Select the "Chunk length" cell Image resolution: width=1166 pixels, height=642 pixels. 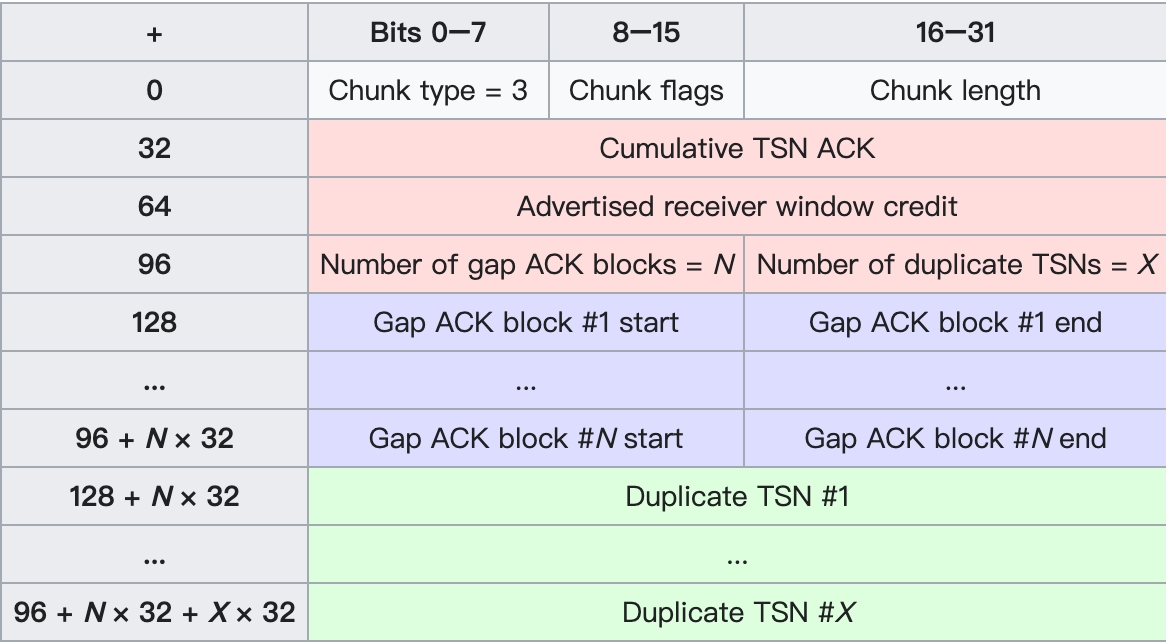click(x=955, y=91)
